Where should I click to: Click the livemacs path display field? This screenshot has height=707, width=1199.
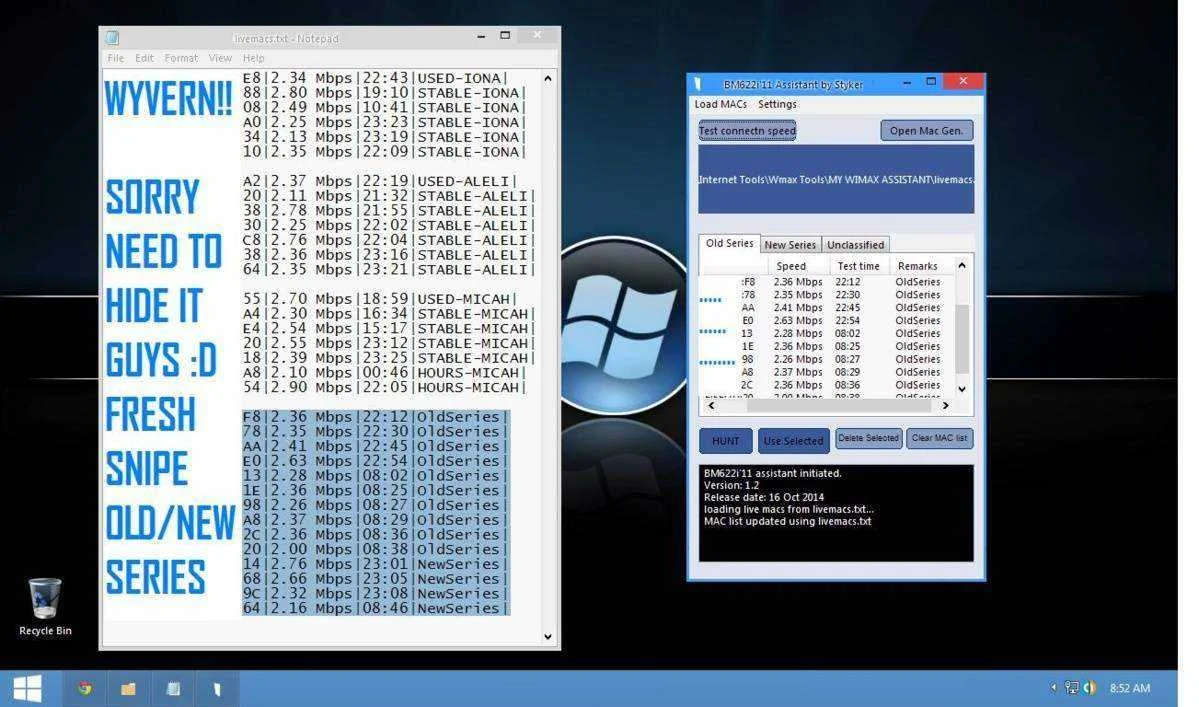836,180
